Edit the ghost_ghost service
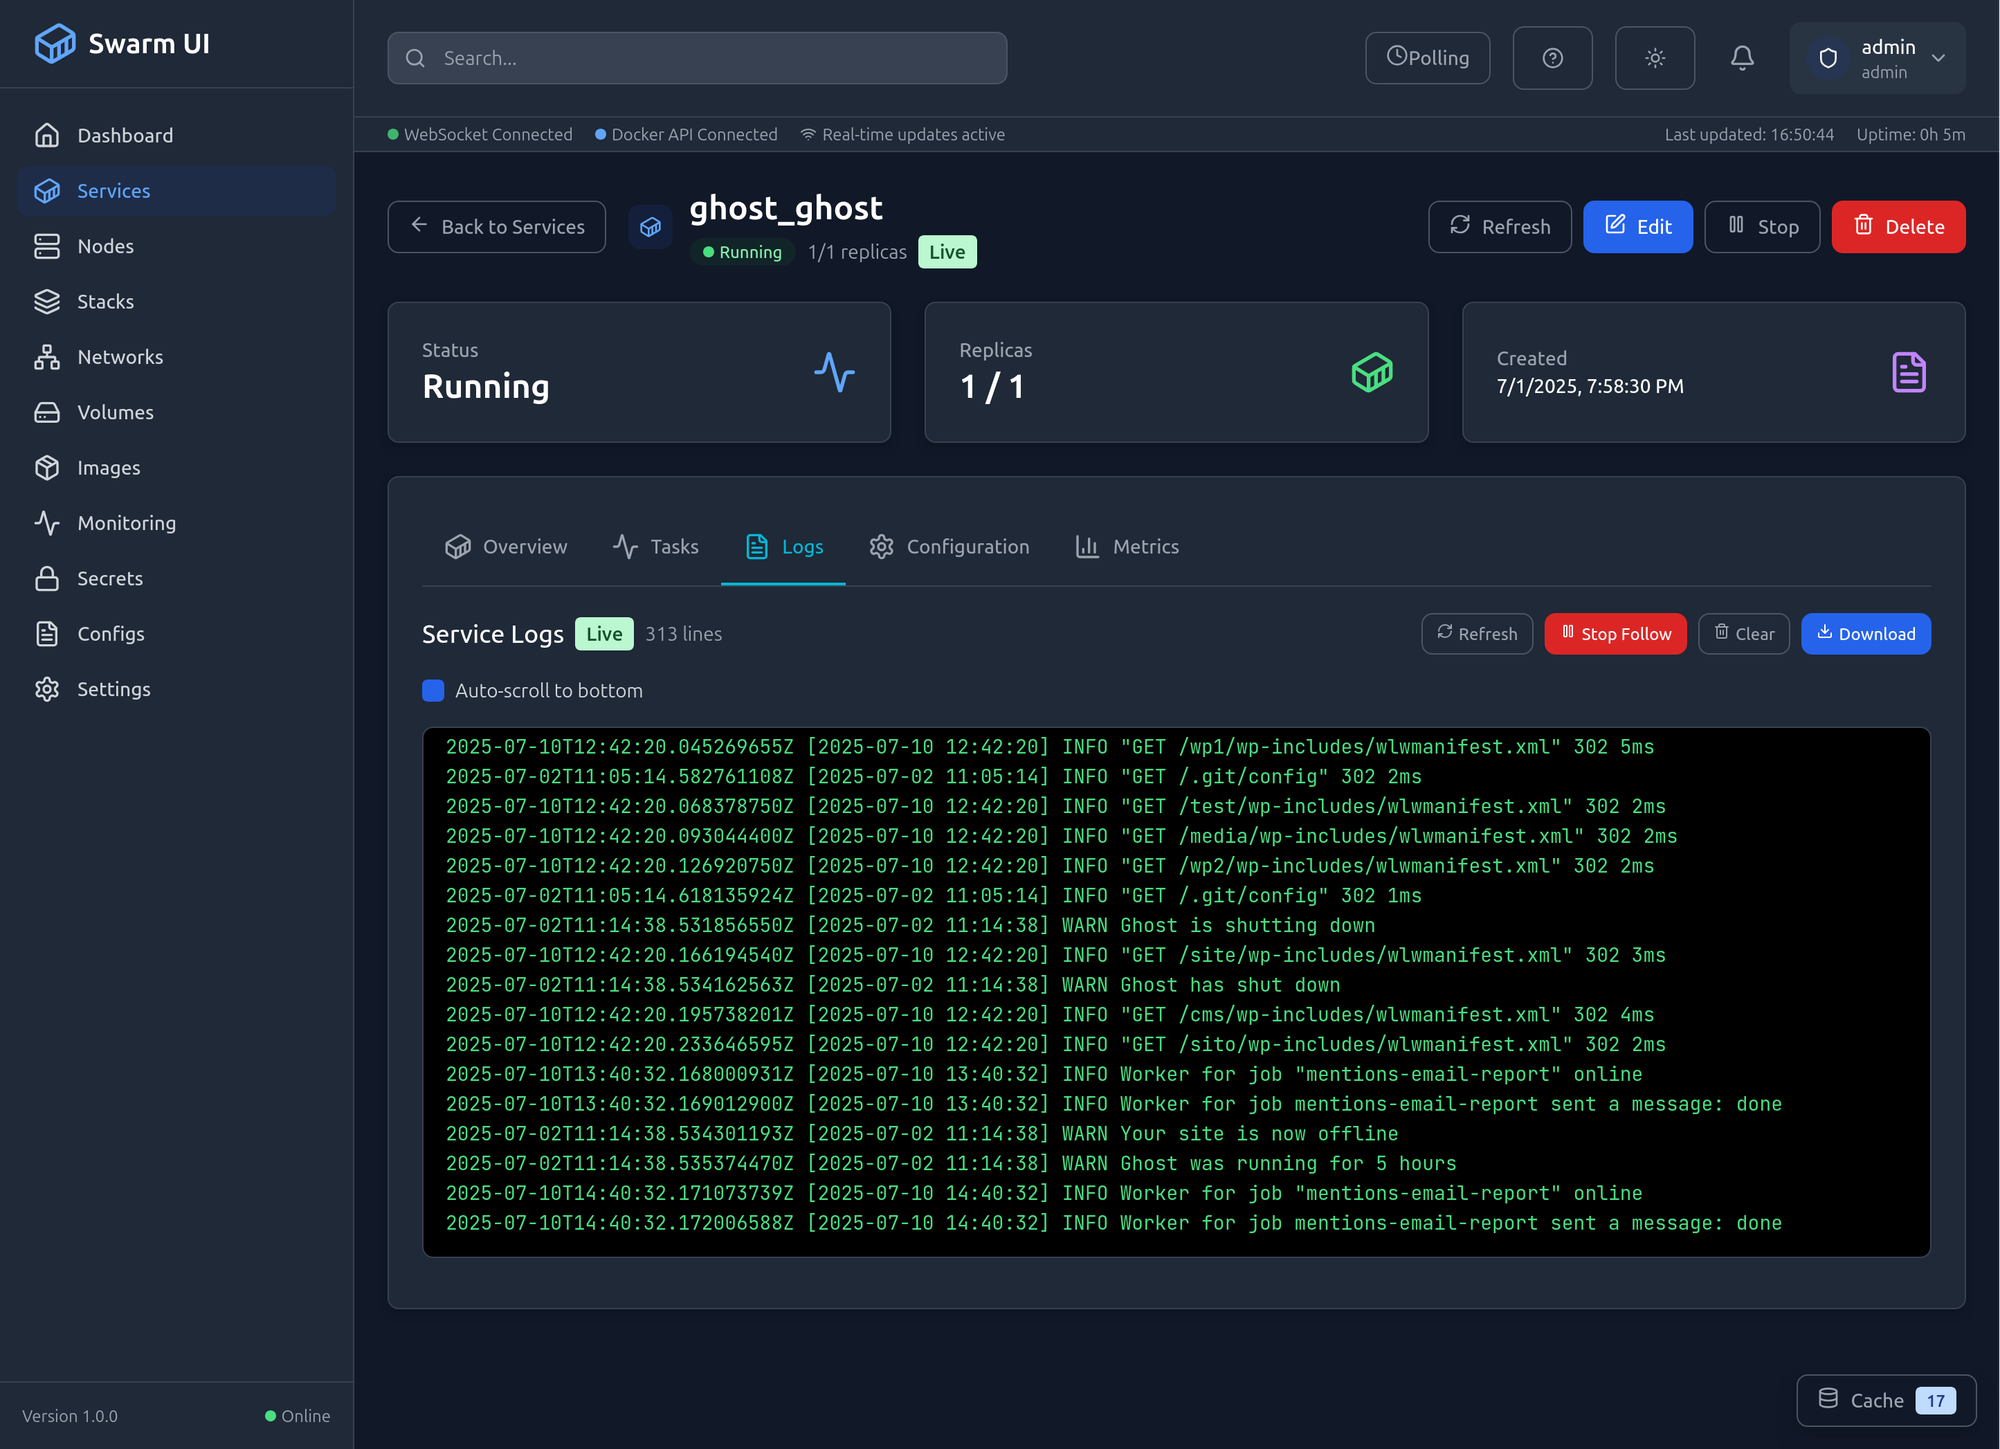This screenshot has width=2000, height=1449. (1637, 227)
